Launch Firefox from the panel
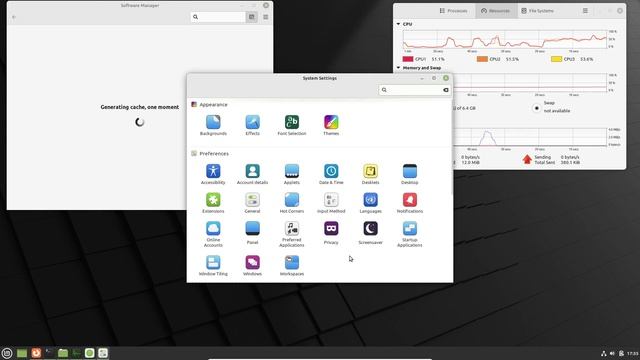This screenshot has height=360, width=640. click(36, 353)
